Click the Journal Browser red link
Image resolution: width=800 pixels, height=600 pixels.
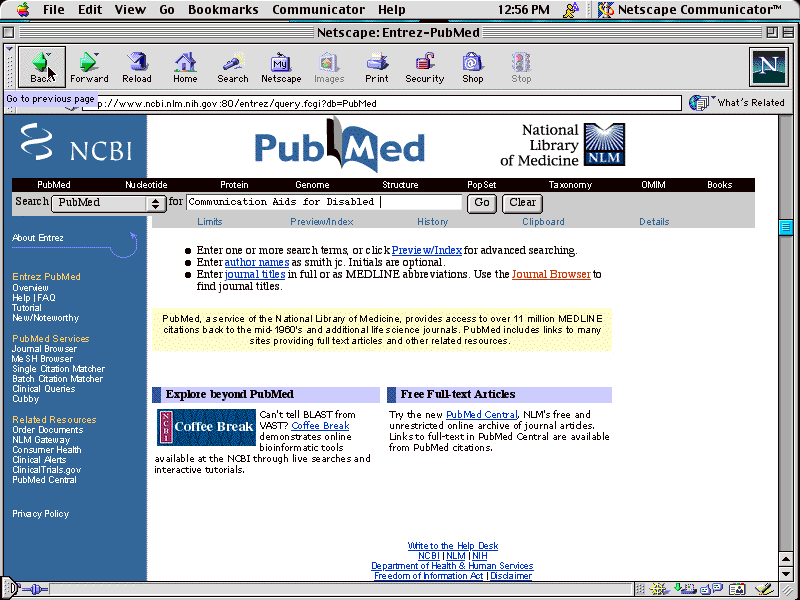tap(551, 274)
